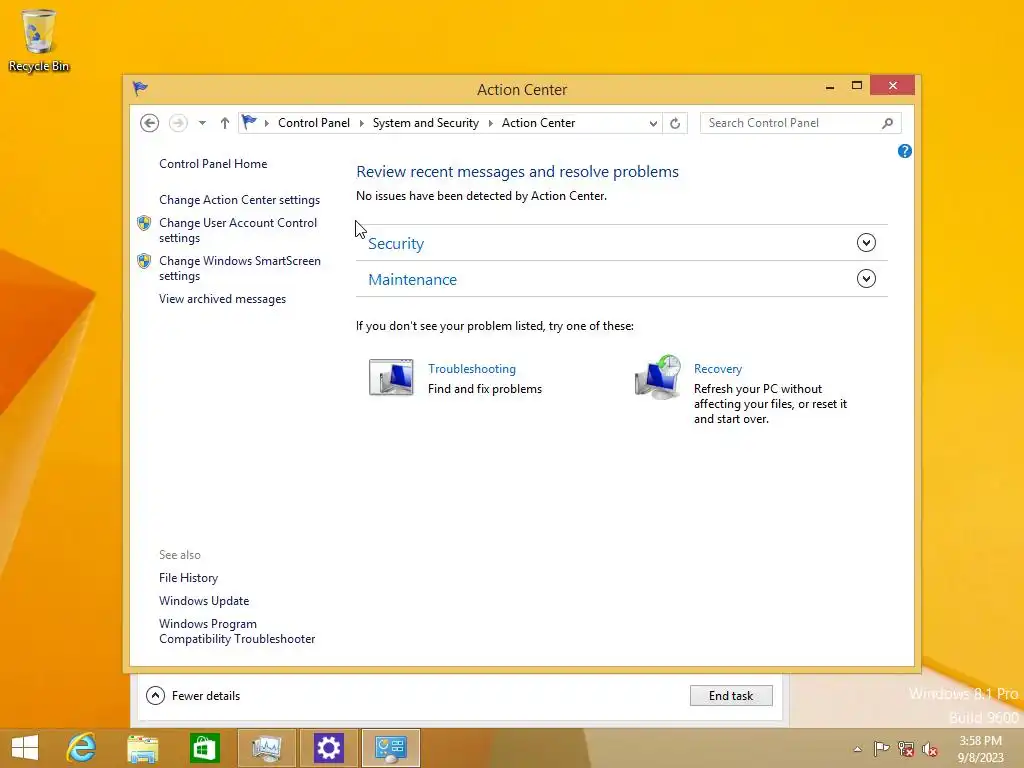Screen dimensions: 1024x768
Task: Maximize the Action Center window
Action: [x=857, y=86]
